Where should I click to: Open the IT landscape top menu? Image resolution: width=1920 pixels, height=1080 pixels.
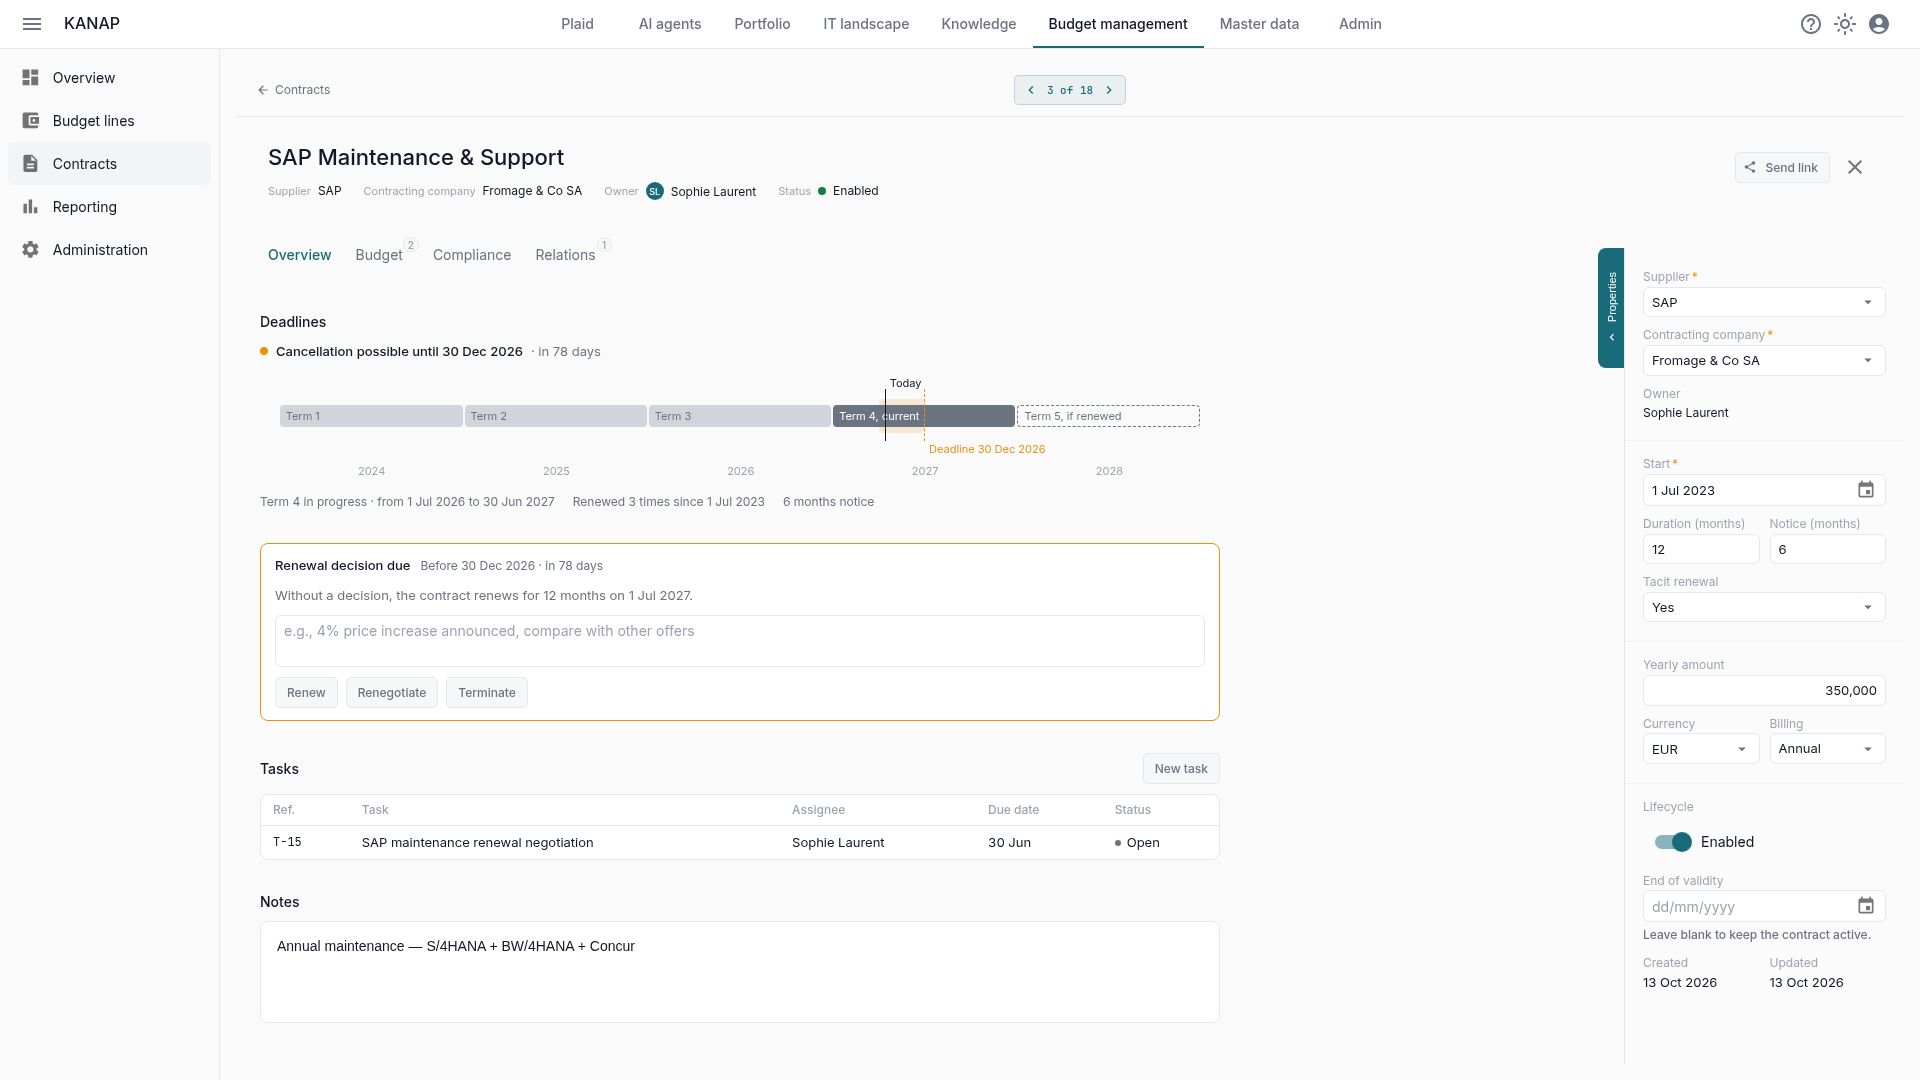(866, 24)
